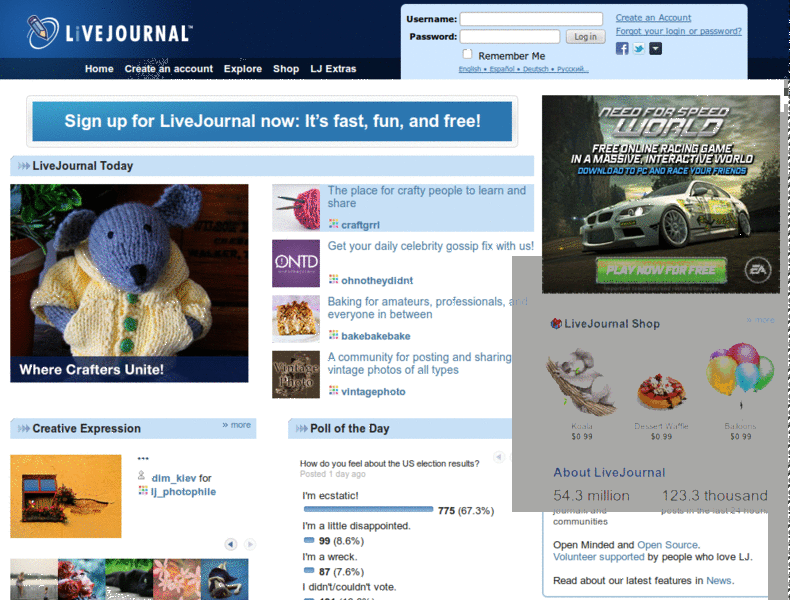Click the I'm a wreck result bar
800x600 pixels.
pos(309,570)
